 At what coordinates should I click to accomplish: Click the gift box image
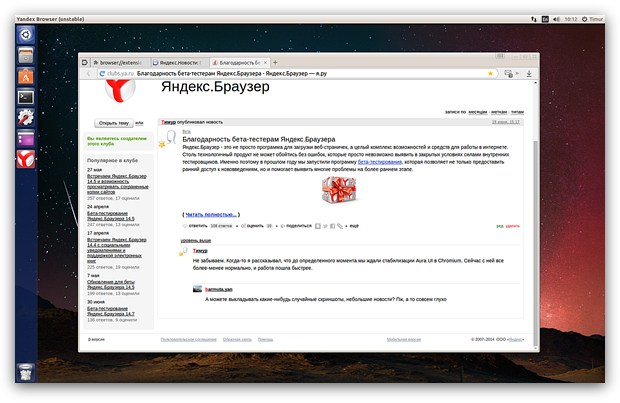339,190
